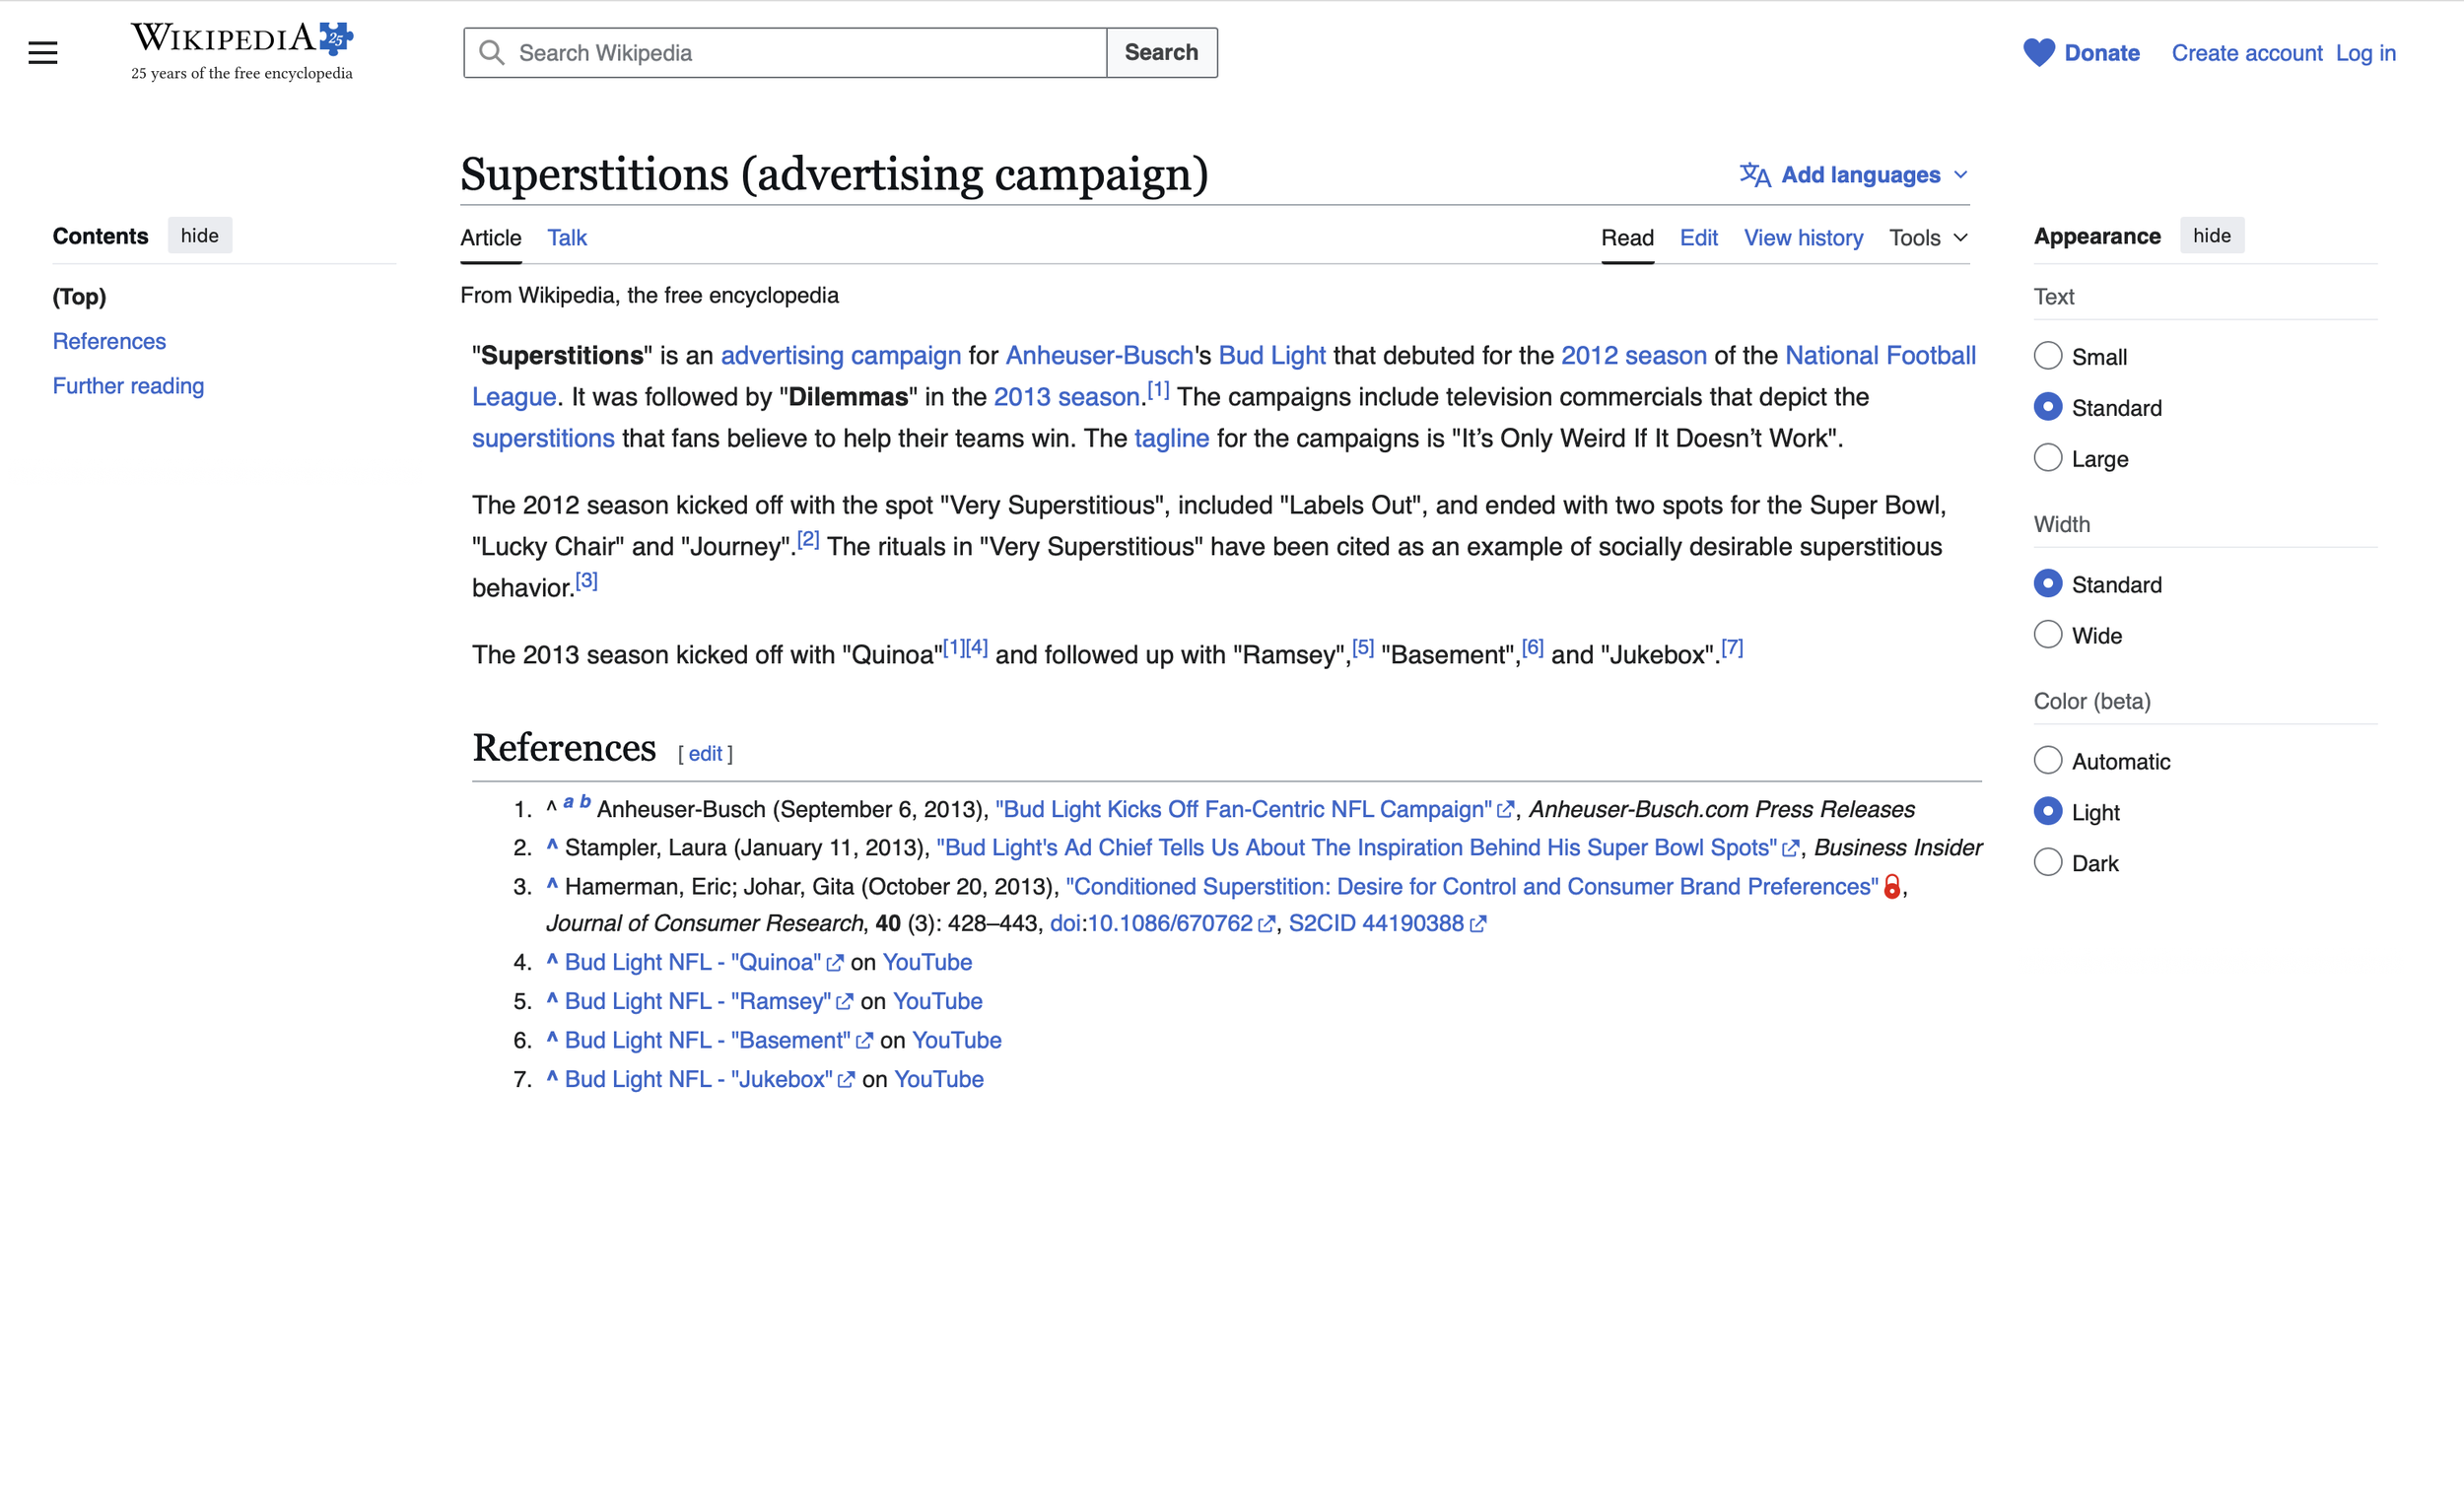Screen dimensions: 2464x1491
Task: Select the Read tab
Action: [x=1627, y=238]
